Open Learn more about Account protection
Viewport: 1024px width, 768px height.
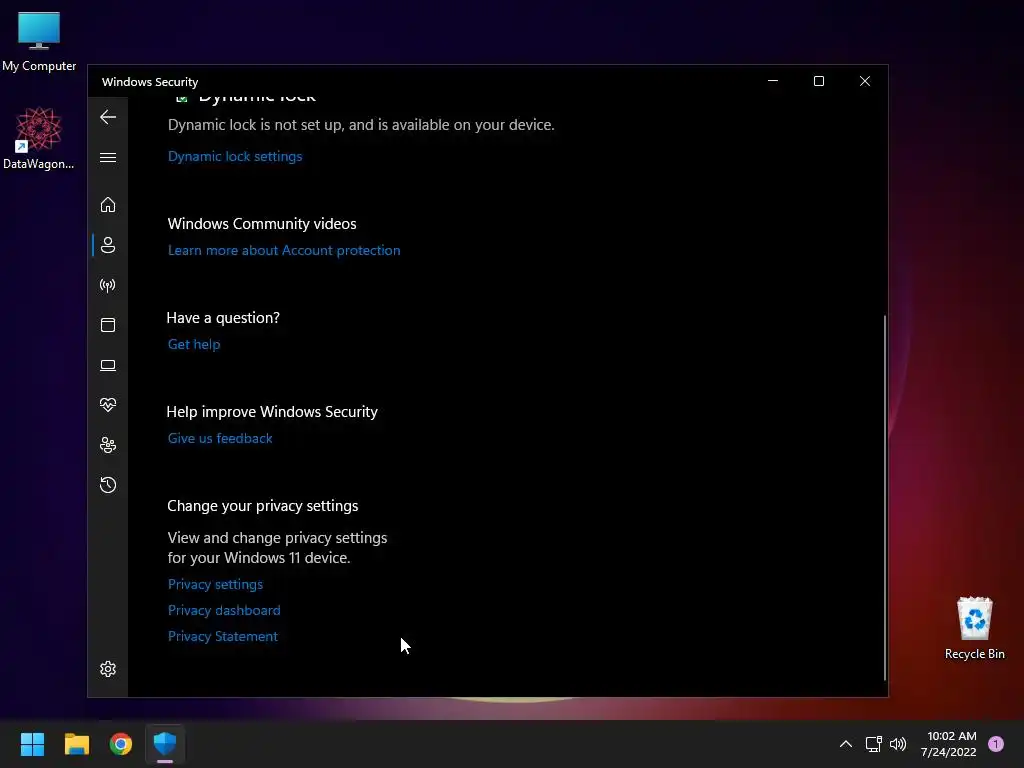pyautogui.click(x=284, y=250)
